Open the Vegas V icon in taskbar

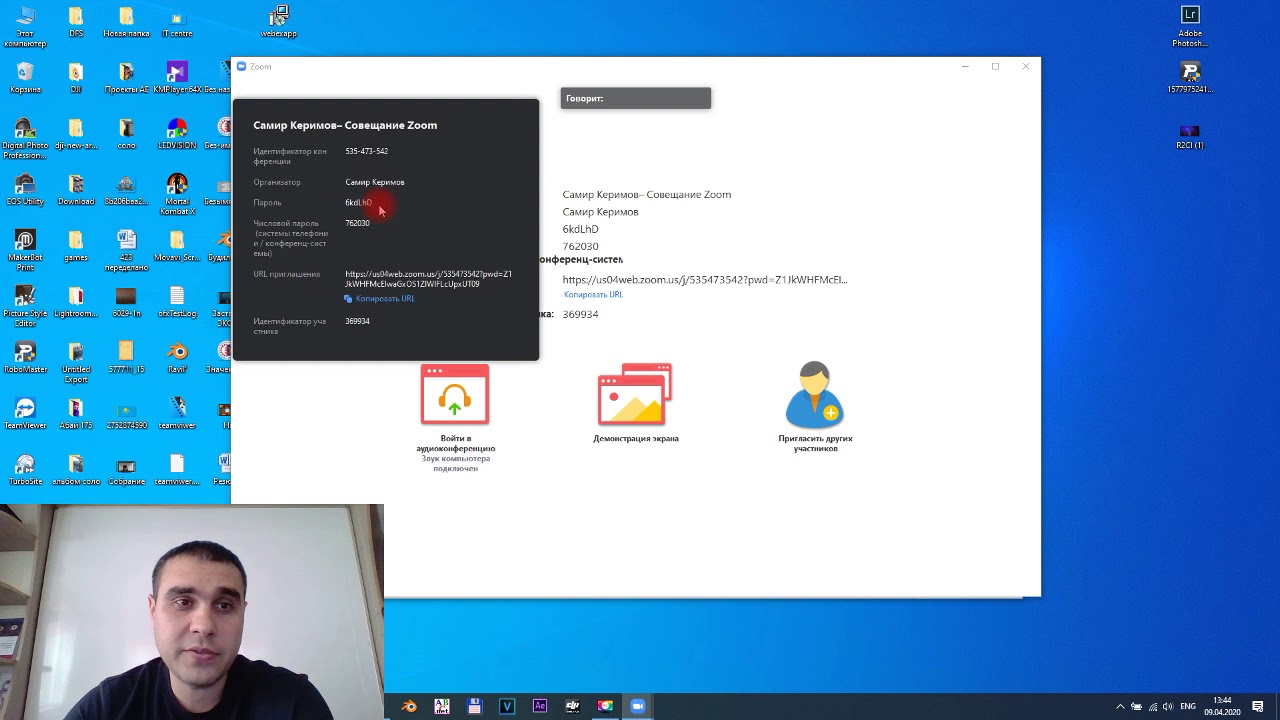(x=507, y=706)
